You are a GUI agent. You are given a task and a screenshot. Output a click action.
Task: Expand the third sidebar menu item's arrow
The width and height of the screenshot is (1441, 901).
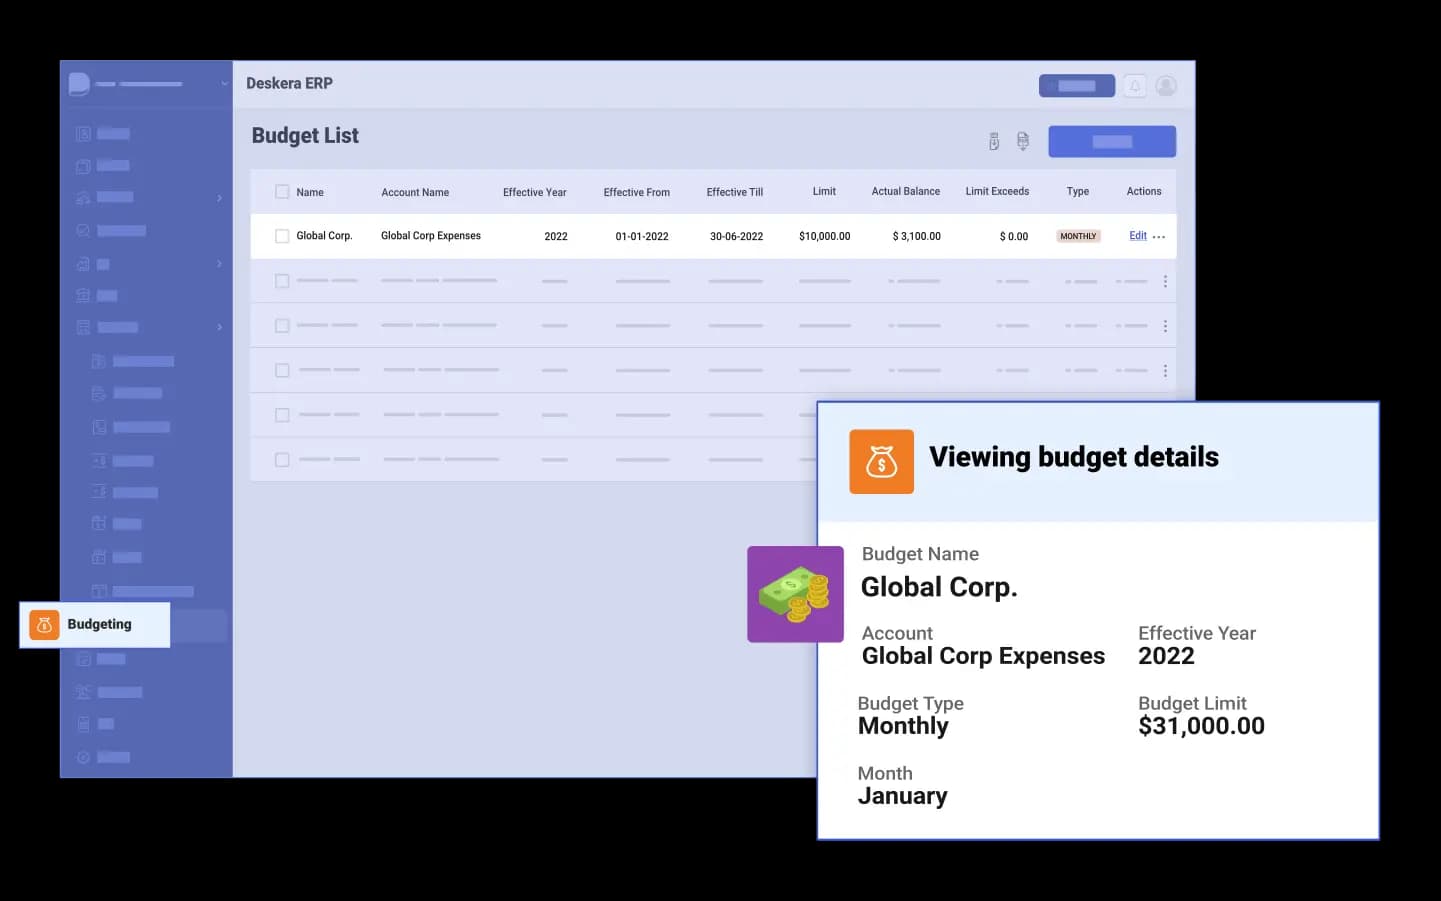pyautogui.click(x=219, y=198)
